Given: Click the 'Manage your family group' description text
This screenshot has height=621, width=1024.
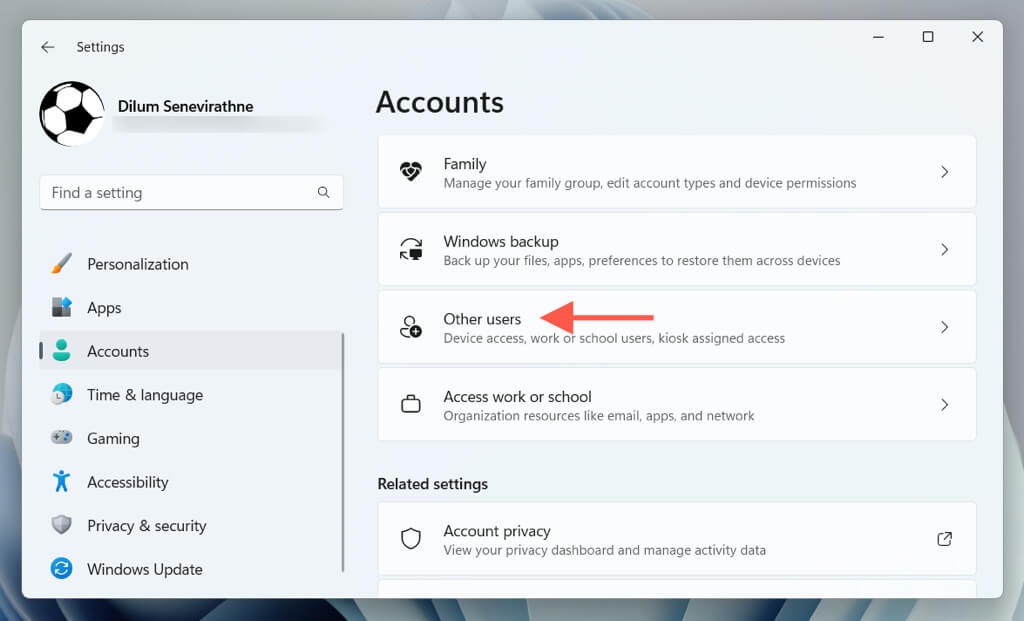Looking at the screenshot, I should point(650,183).
